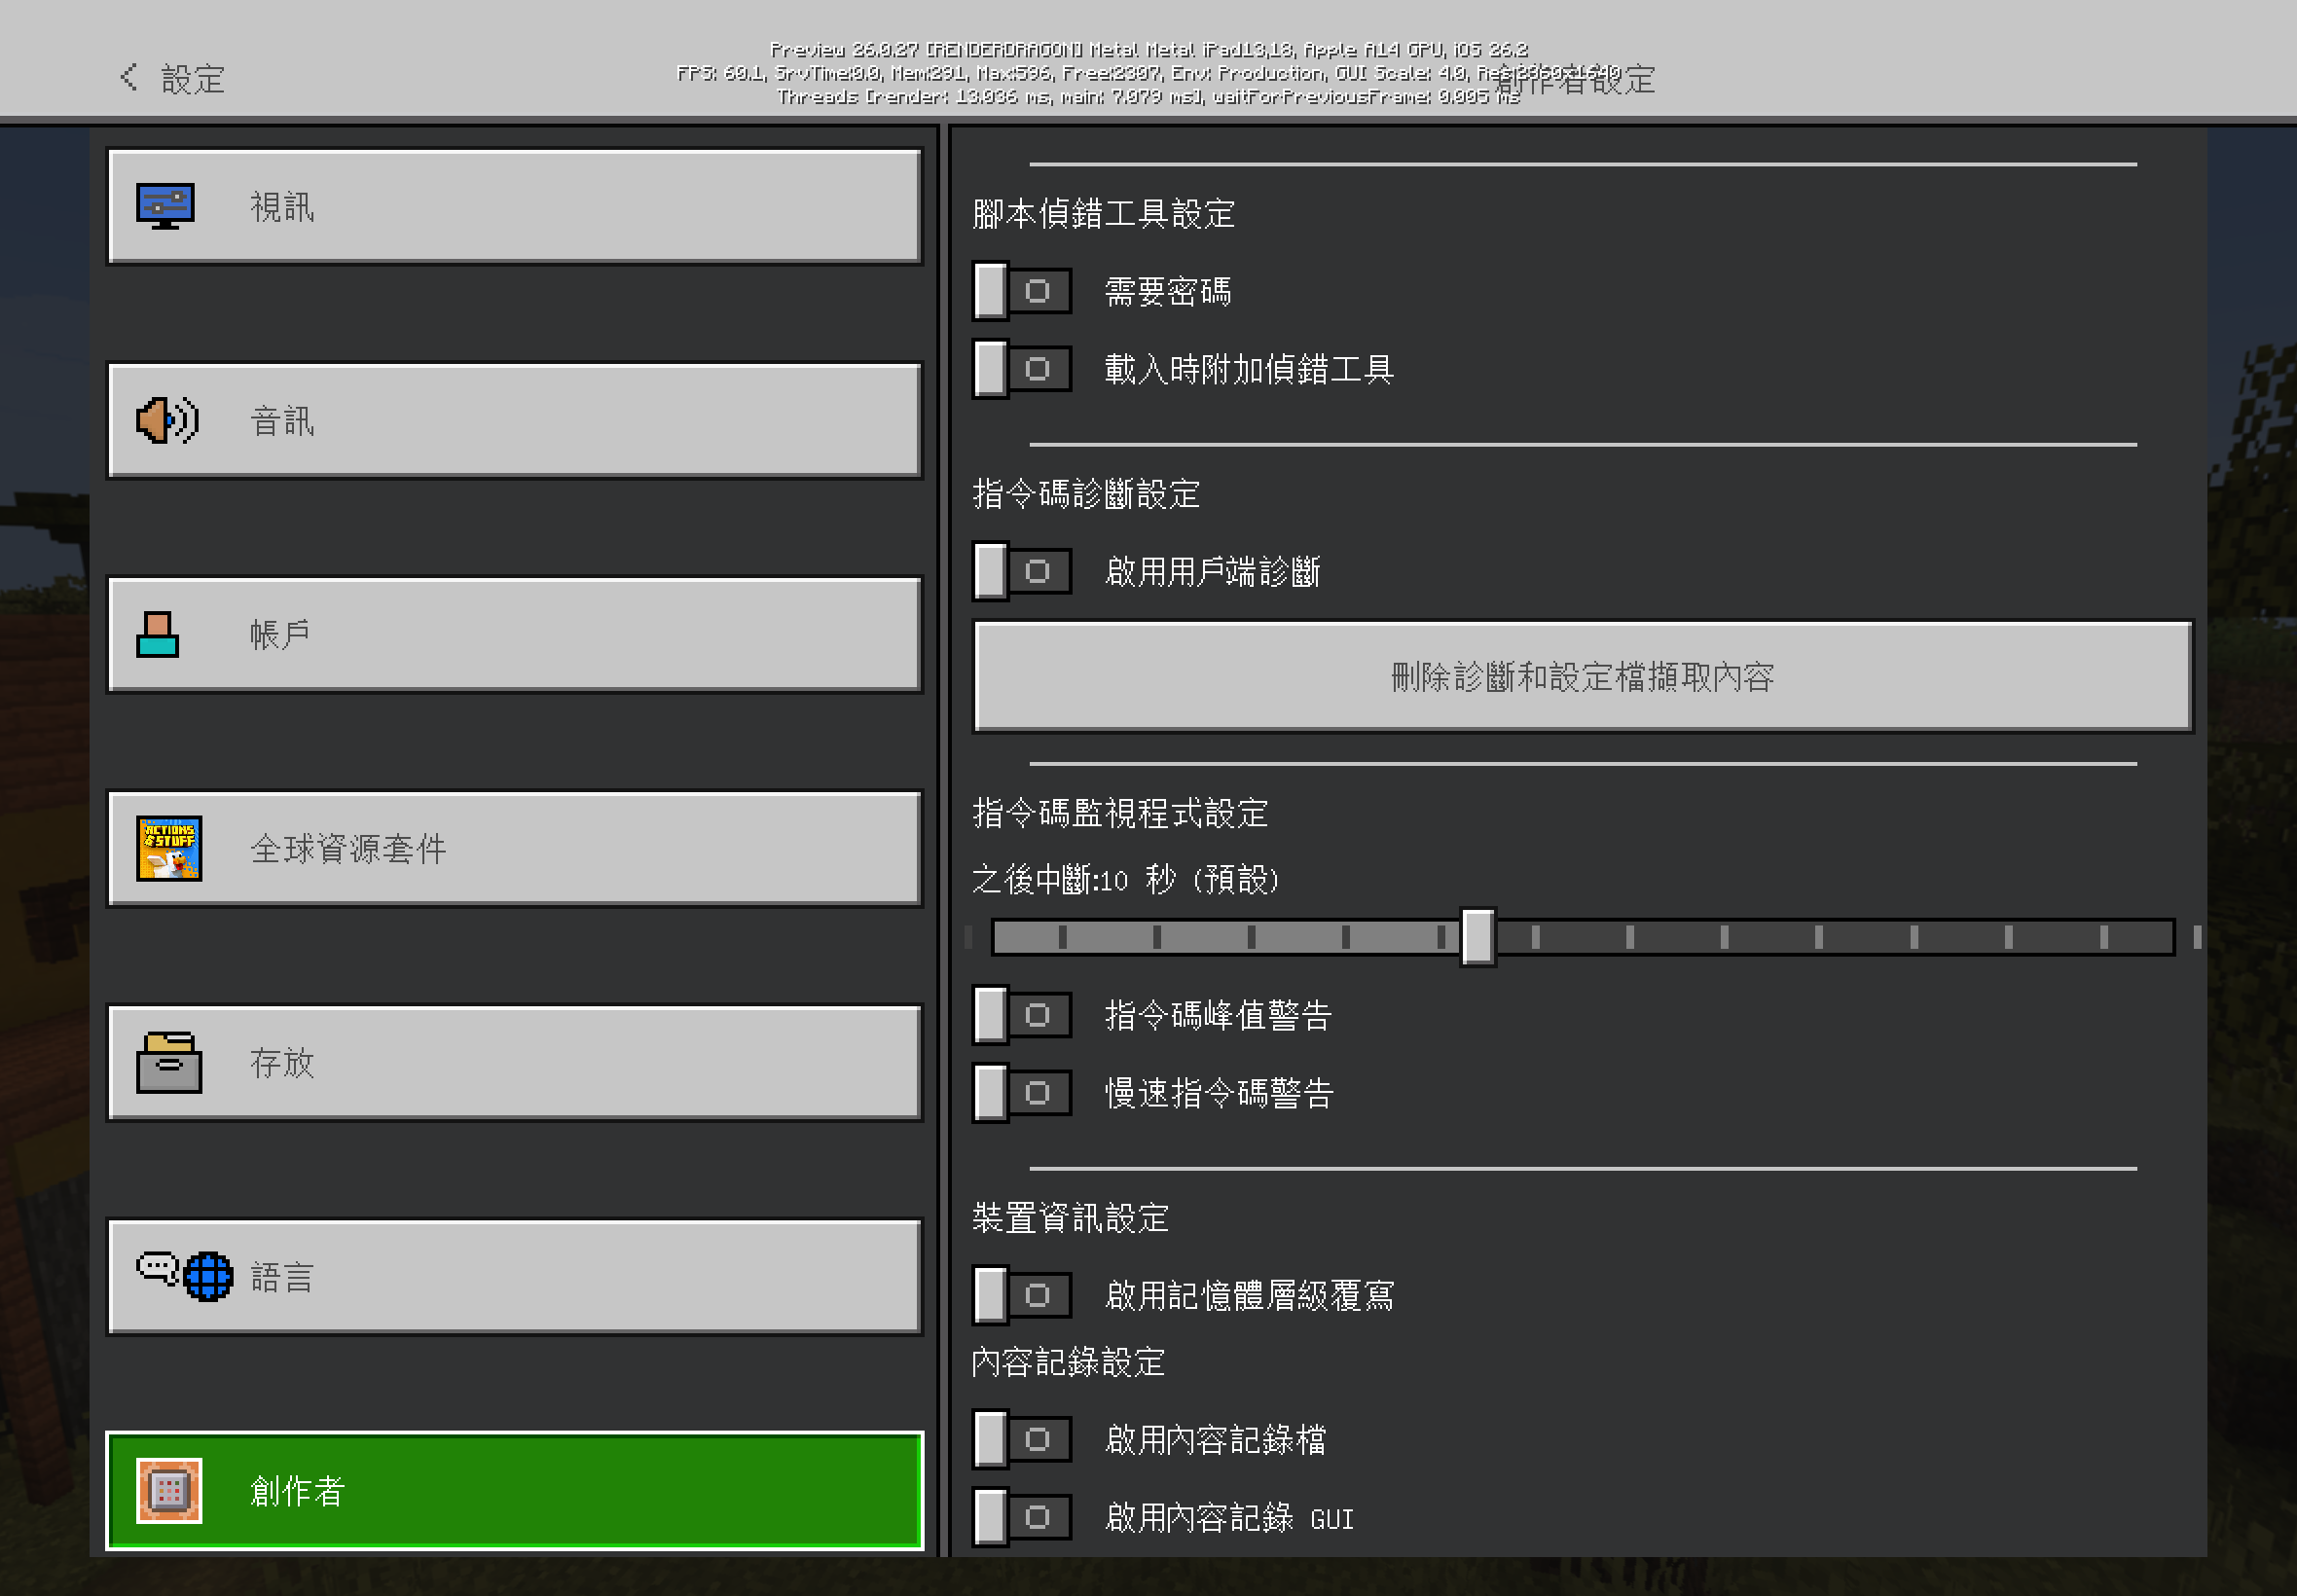
Task: Open the 全球資源套件 settings tab
Action: coord(514,848)
